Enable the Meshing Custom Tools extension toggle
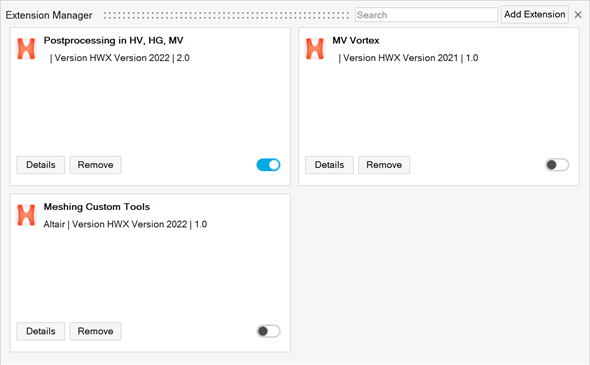This screenshot has width=590, height=365. coord(268,331)
